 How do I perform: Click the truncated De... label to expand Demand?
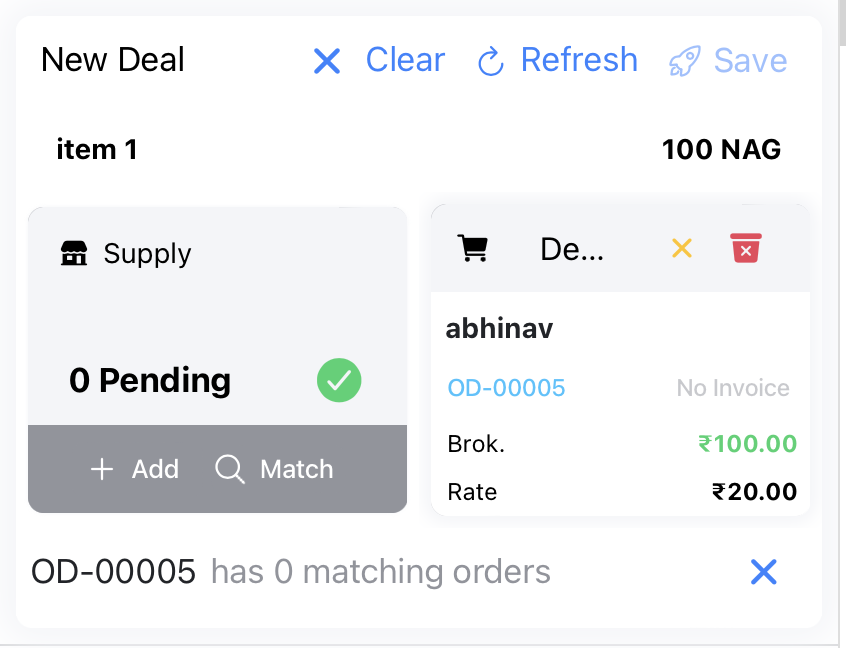pyautogui.click(x=572, y=248)
